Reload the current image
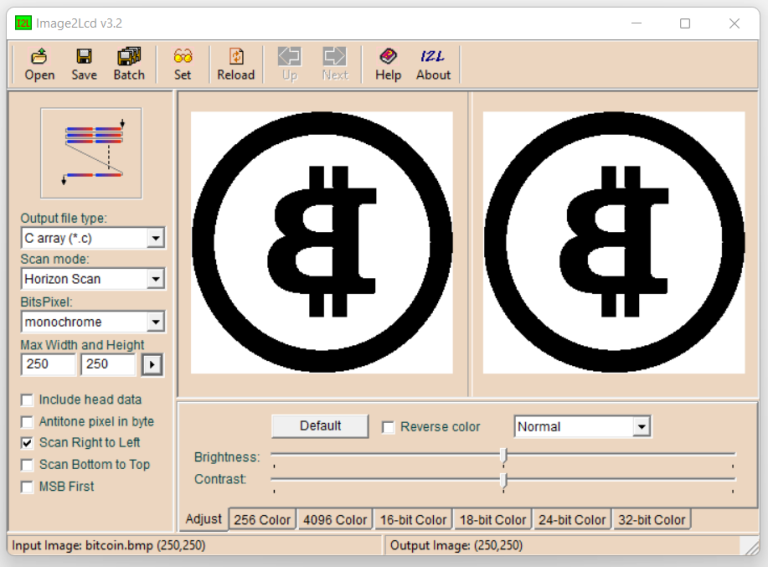 pos(236,64)
